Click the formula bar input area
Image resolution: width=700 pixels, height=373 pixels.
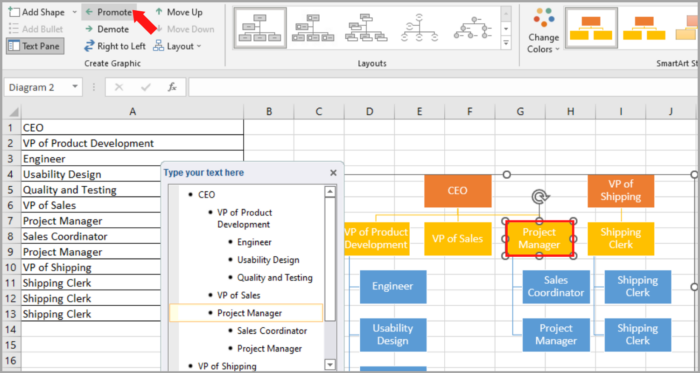coord(444,87)
